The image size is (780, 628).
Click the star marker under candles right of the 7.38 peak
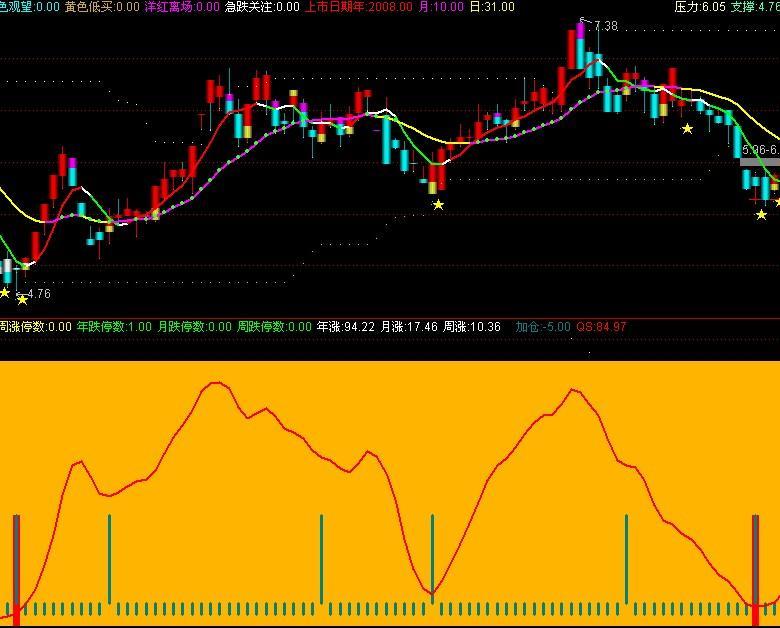click(x=687, y=129)
